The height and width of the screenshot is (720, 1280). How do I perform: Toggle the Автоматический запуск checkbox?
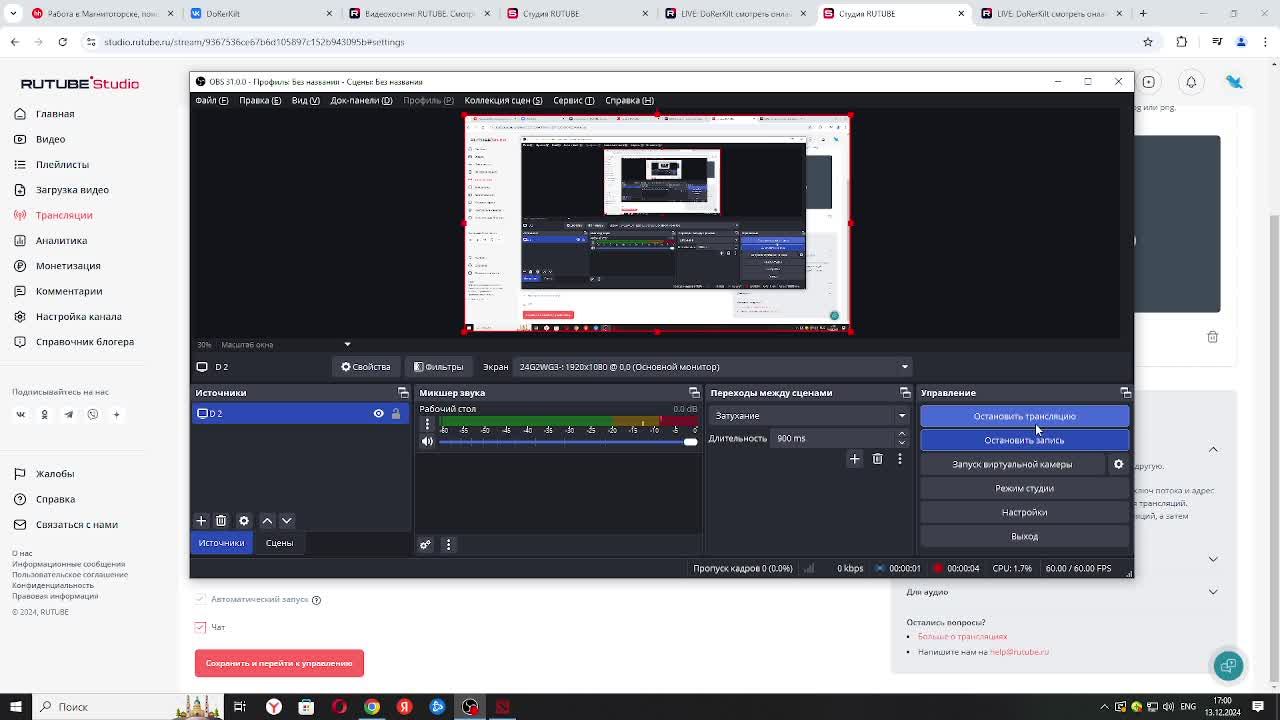[x=200, y=599]
